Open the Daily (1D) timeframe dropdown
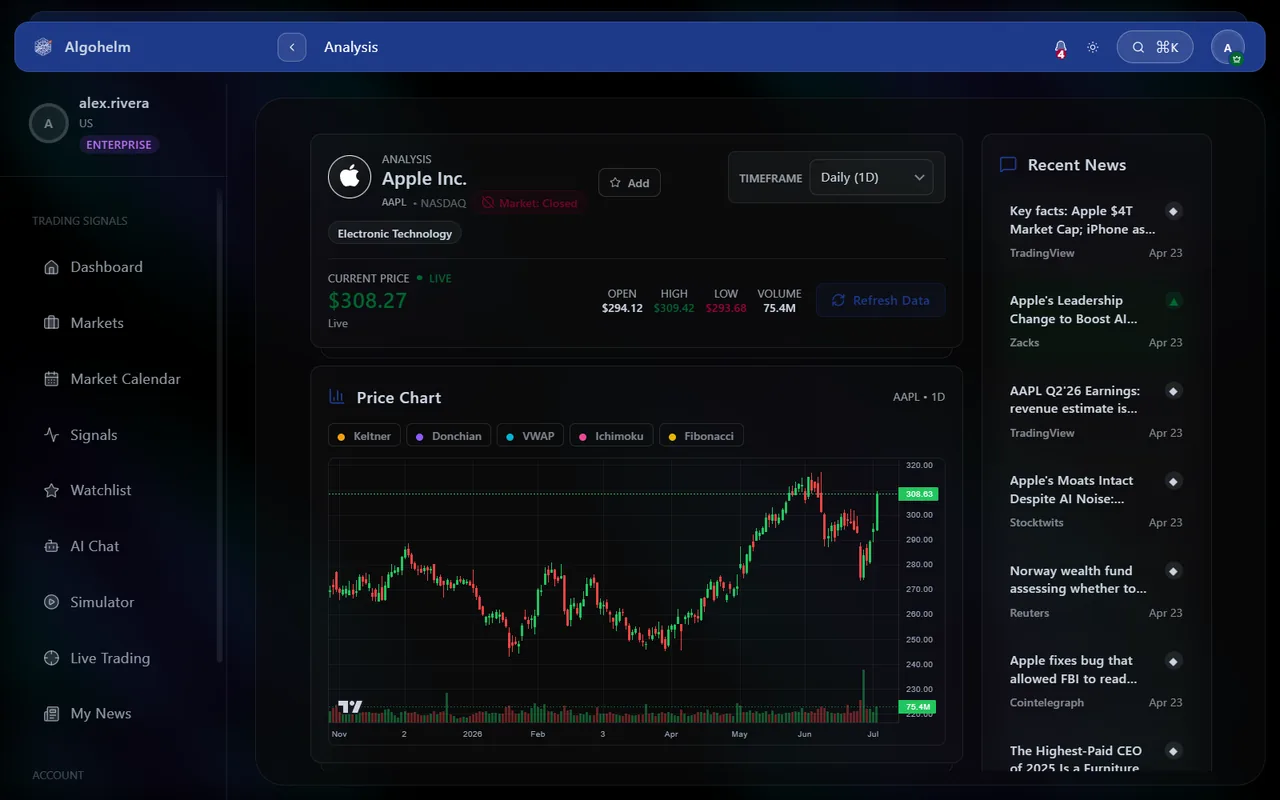The image size is (1280, 800). (x=871, y=177)
